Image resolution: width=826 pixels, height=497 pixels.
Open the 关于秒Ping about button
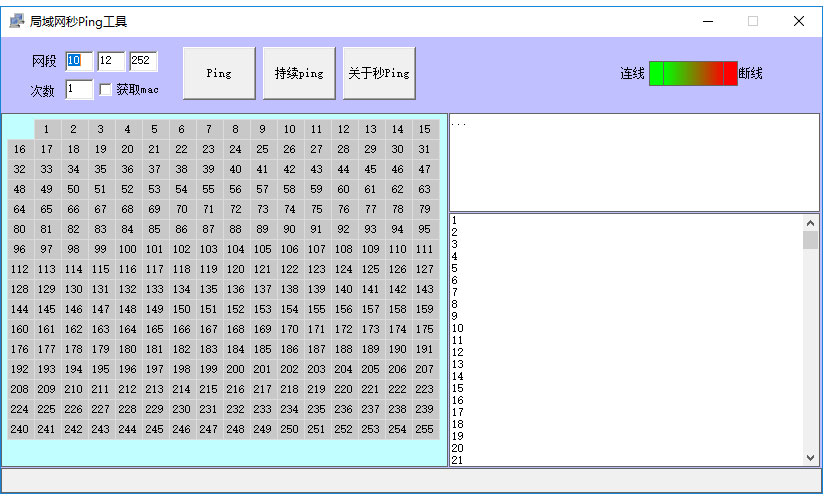pyautogui.click(x=379, y=74)
